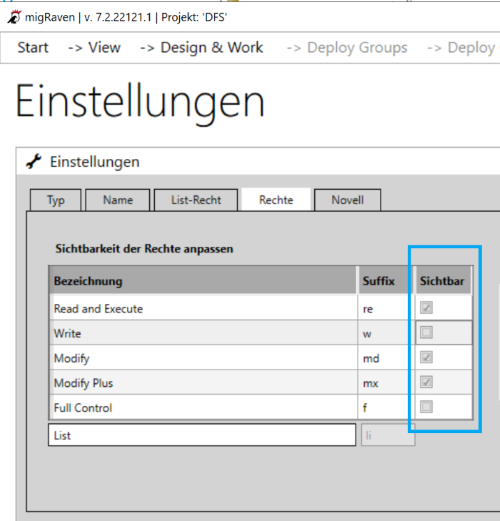Click the li suffix field
This screenshot has height=521, width=500.
(388, 435)
